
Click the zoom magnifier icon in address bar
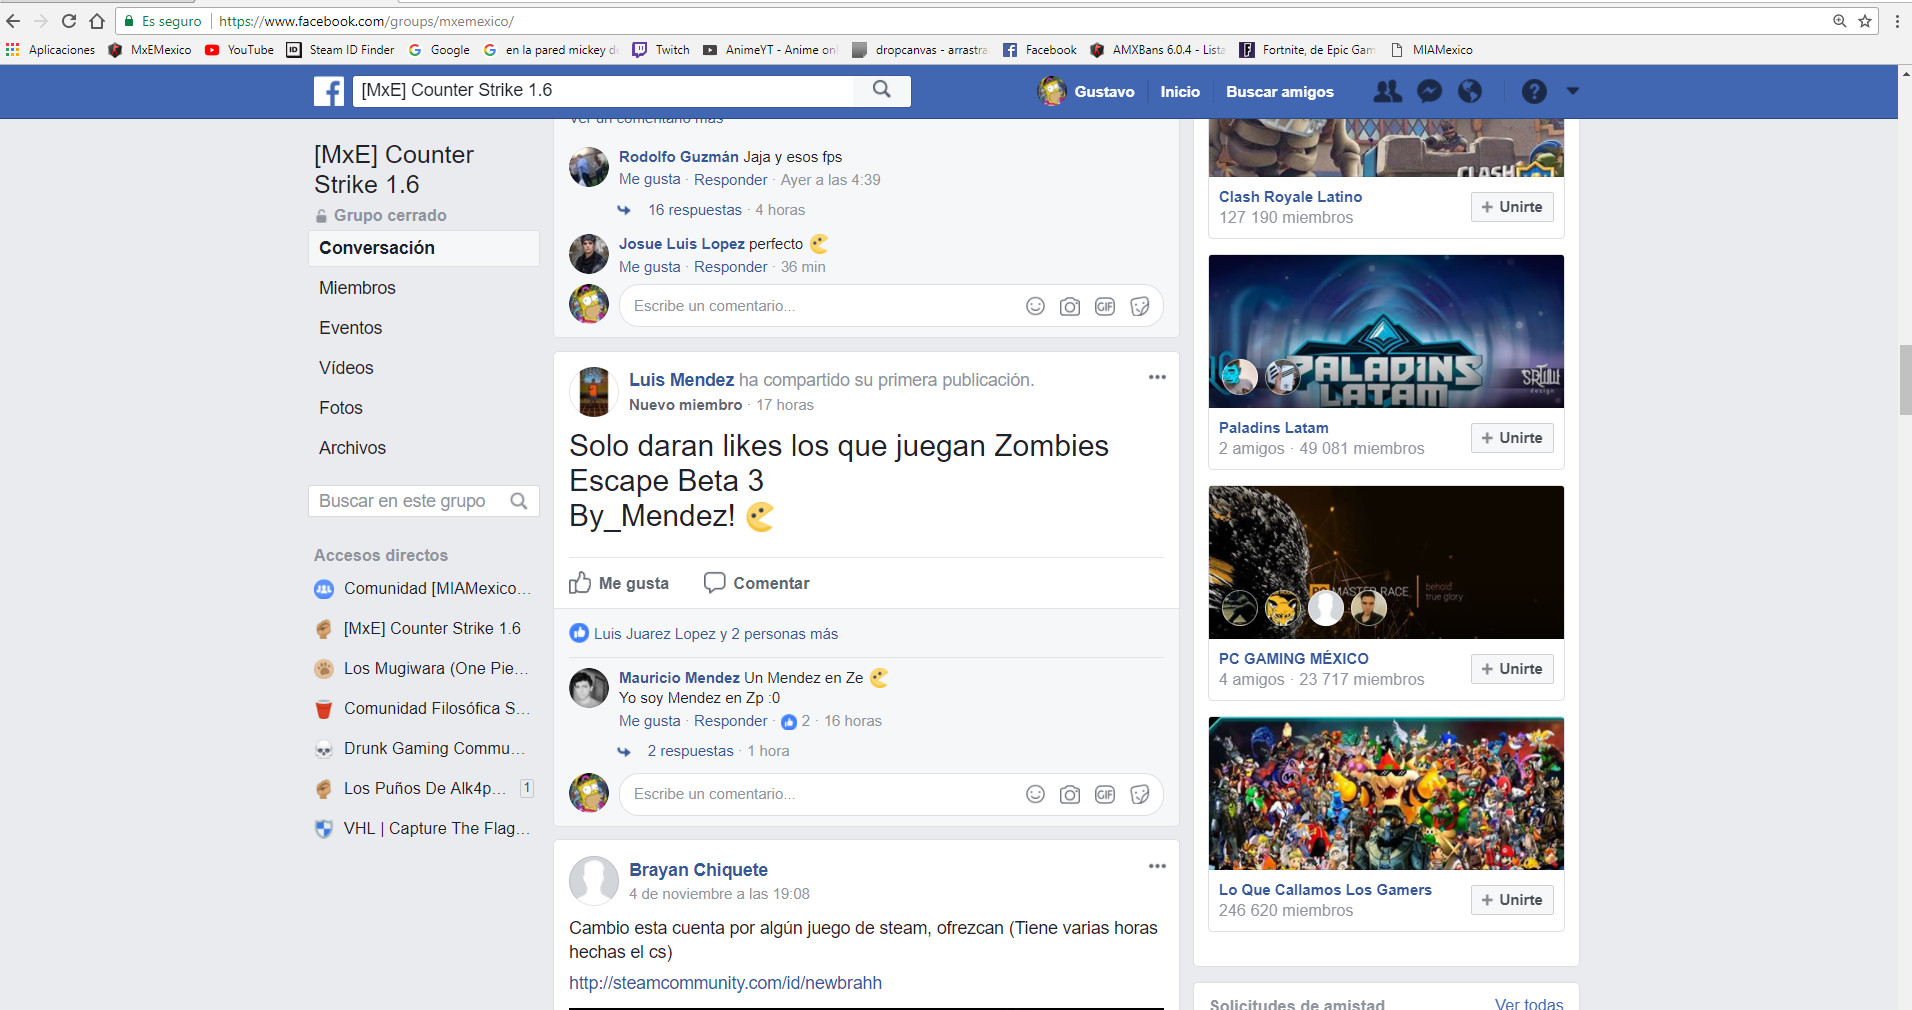tap(1839, 21)
